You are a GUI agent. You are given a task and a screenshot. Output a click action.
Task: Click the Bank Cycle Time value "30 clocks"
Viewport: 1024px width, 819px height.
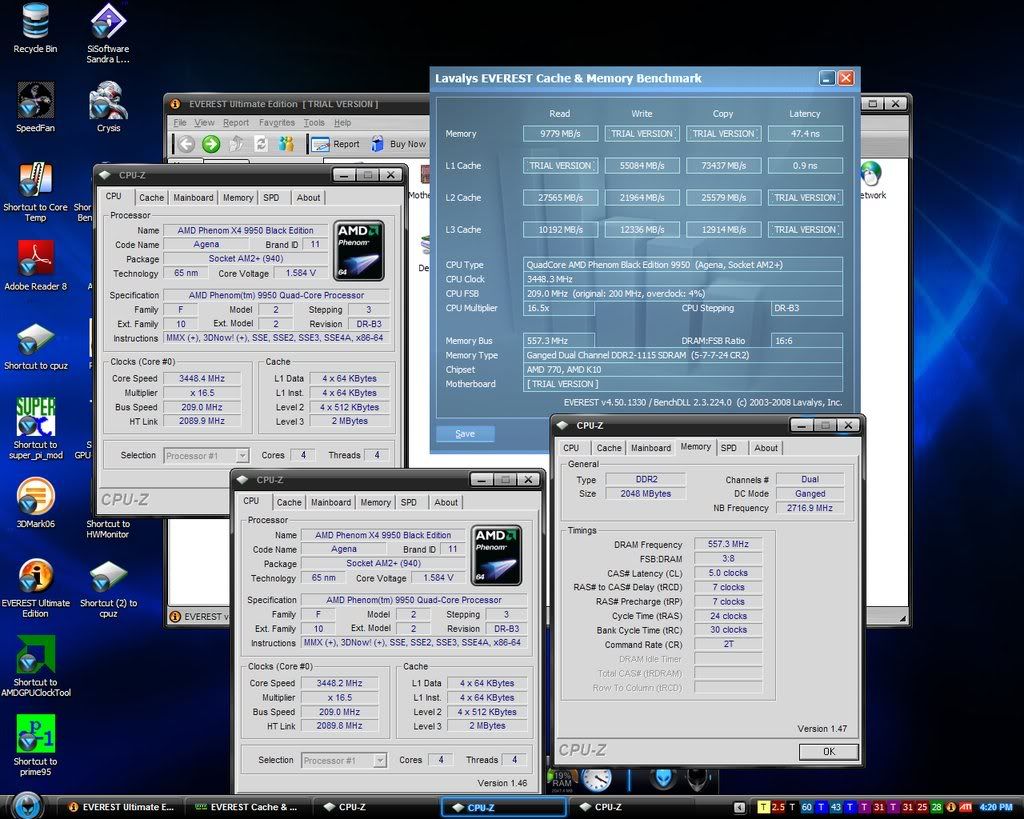(x=728, y=630)
